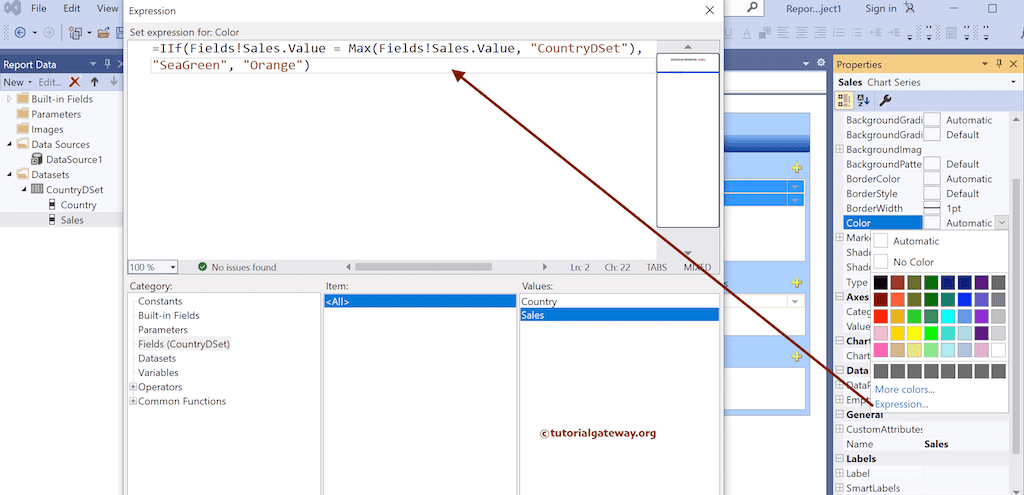Click the Sign in link
This screenshot has height=495, width=1024.
(881, 8)
